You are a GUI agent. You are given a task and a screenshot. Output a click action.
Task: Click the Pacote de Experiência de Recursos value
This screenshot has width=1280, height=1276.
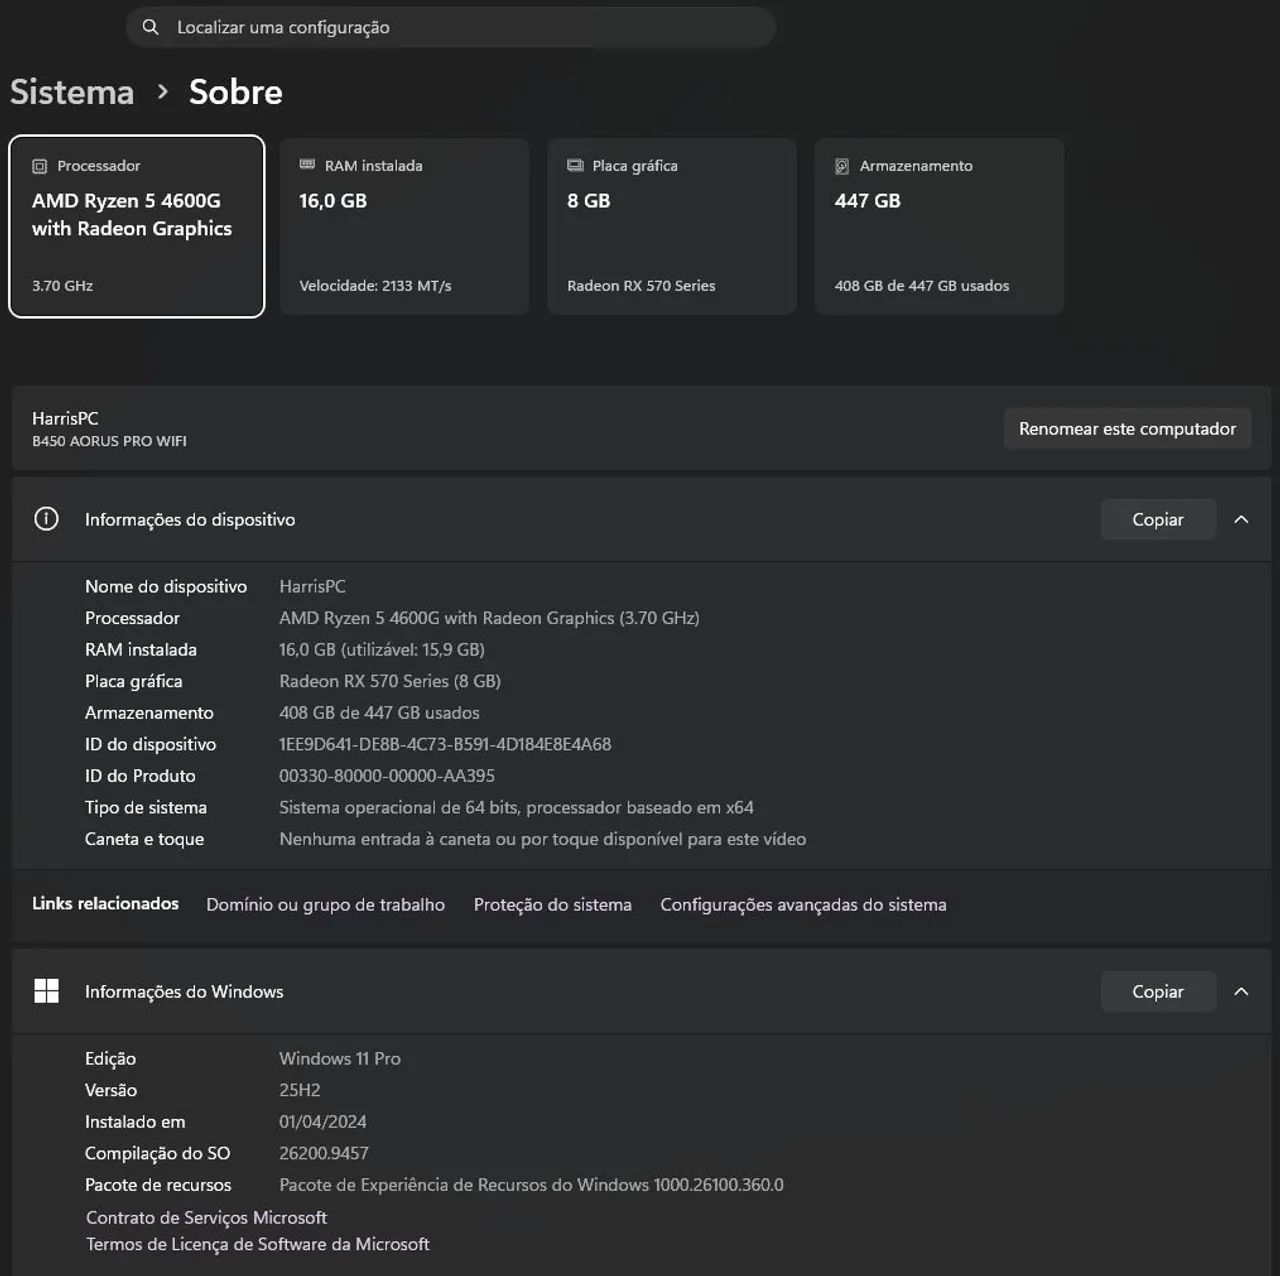(531, 1185)
